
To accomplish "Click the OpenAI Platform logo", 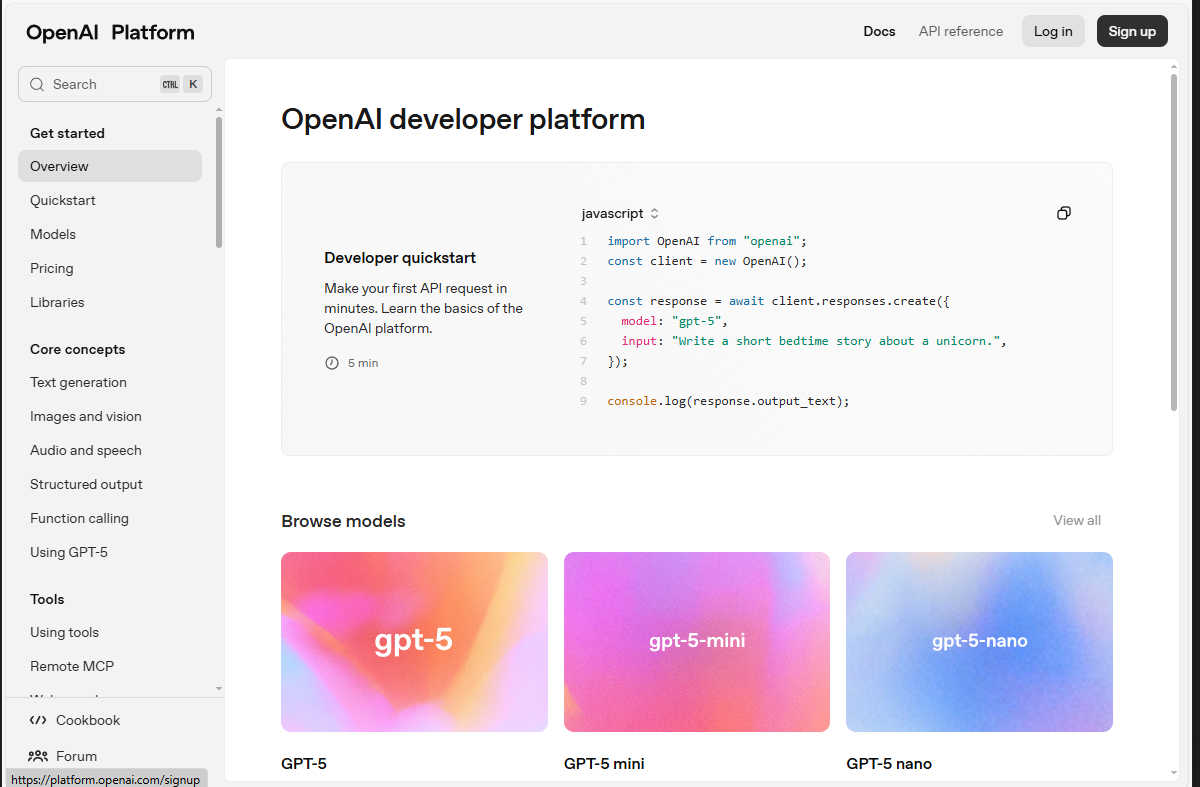I will point(110,32).
